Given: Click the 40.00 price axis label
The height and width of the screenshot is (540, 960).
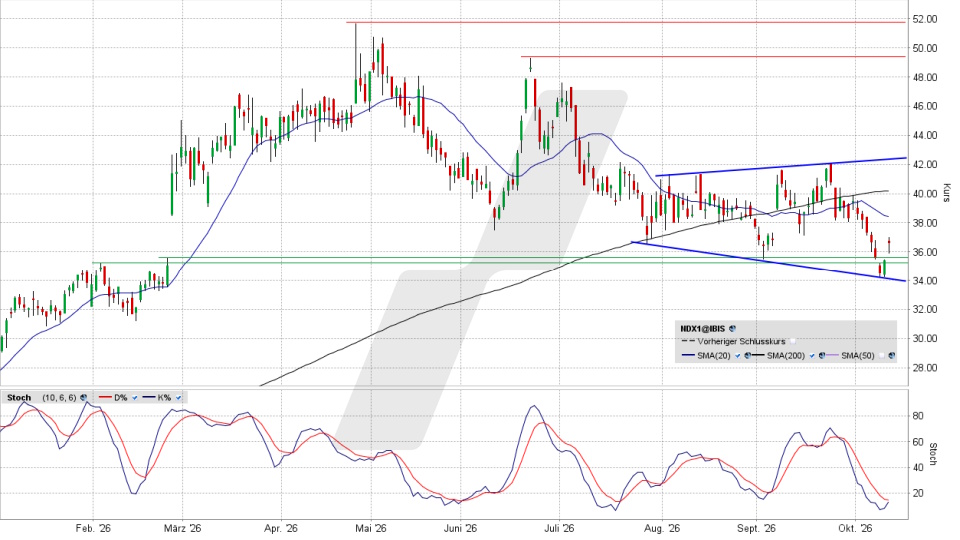Looking at the screenshot, I should pyautogui.click(x=924, y=194).
